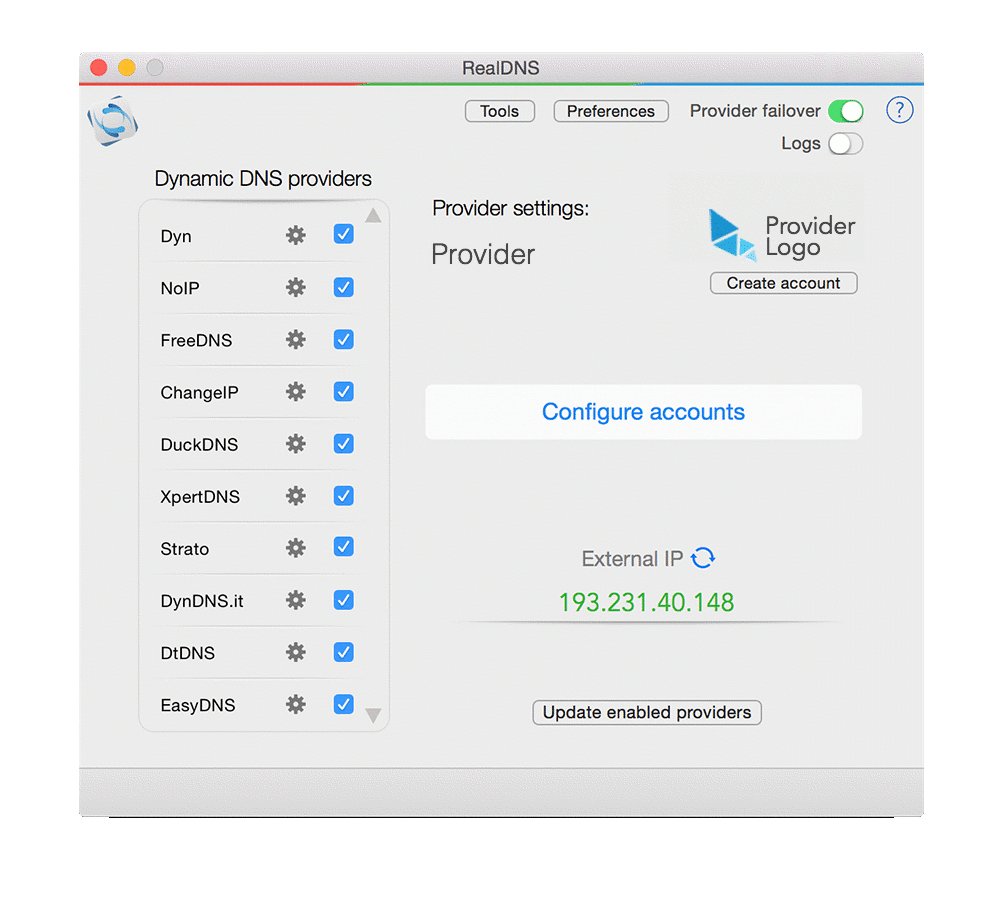1004x911 pixels.
Task: Click the Create account button
Action: 783,283
